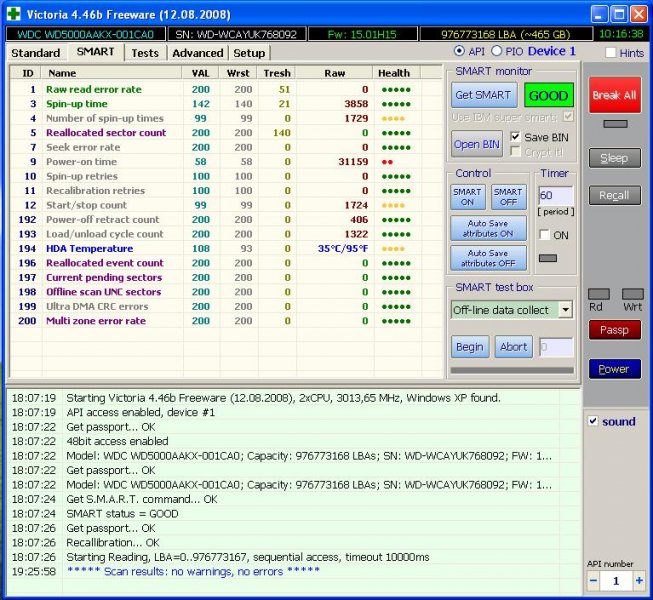
Task: Open the Advanced tab
Action: pos(197,53)
